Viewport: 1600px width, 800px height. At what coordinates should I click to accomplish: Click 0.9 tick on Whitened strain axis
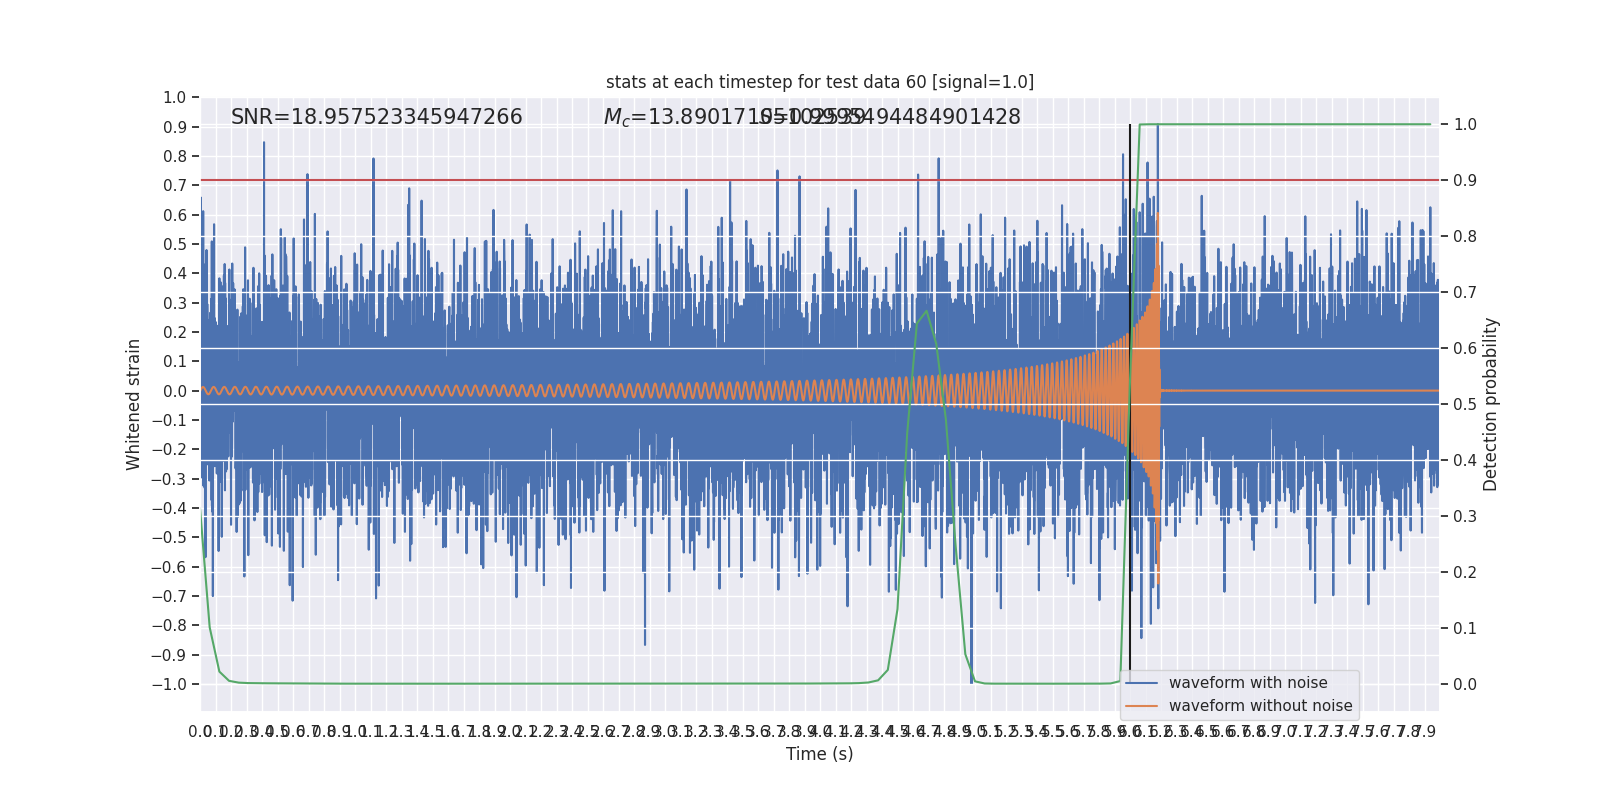click(x=175, y=127)
